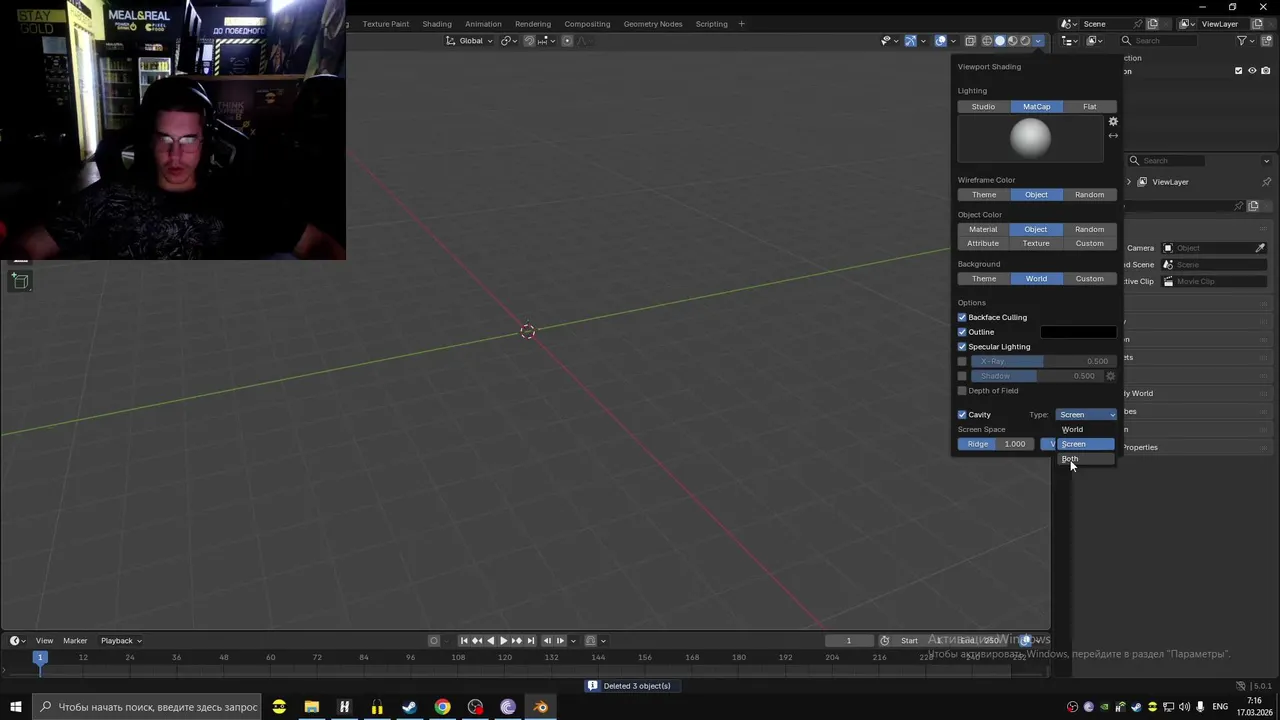Switch to material preview shading icon
This screenshot has height=720, width=1280.
(1012, 41)
